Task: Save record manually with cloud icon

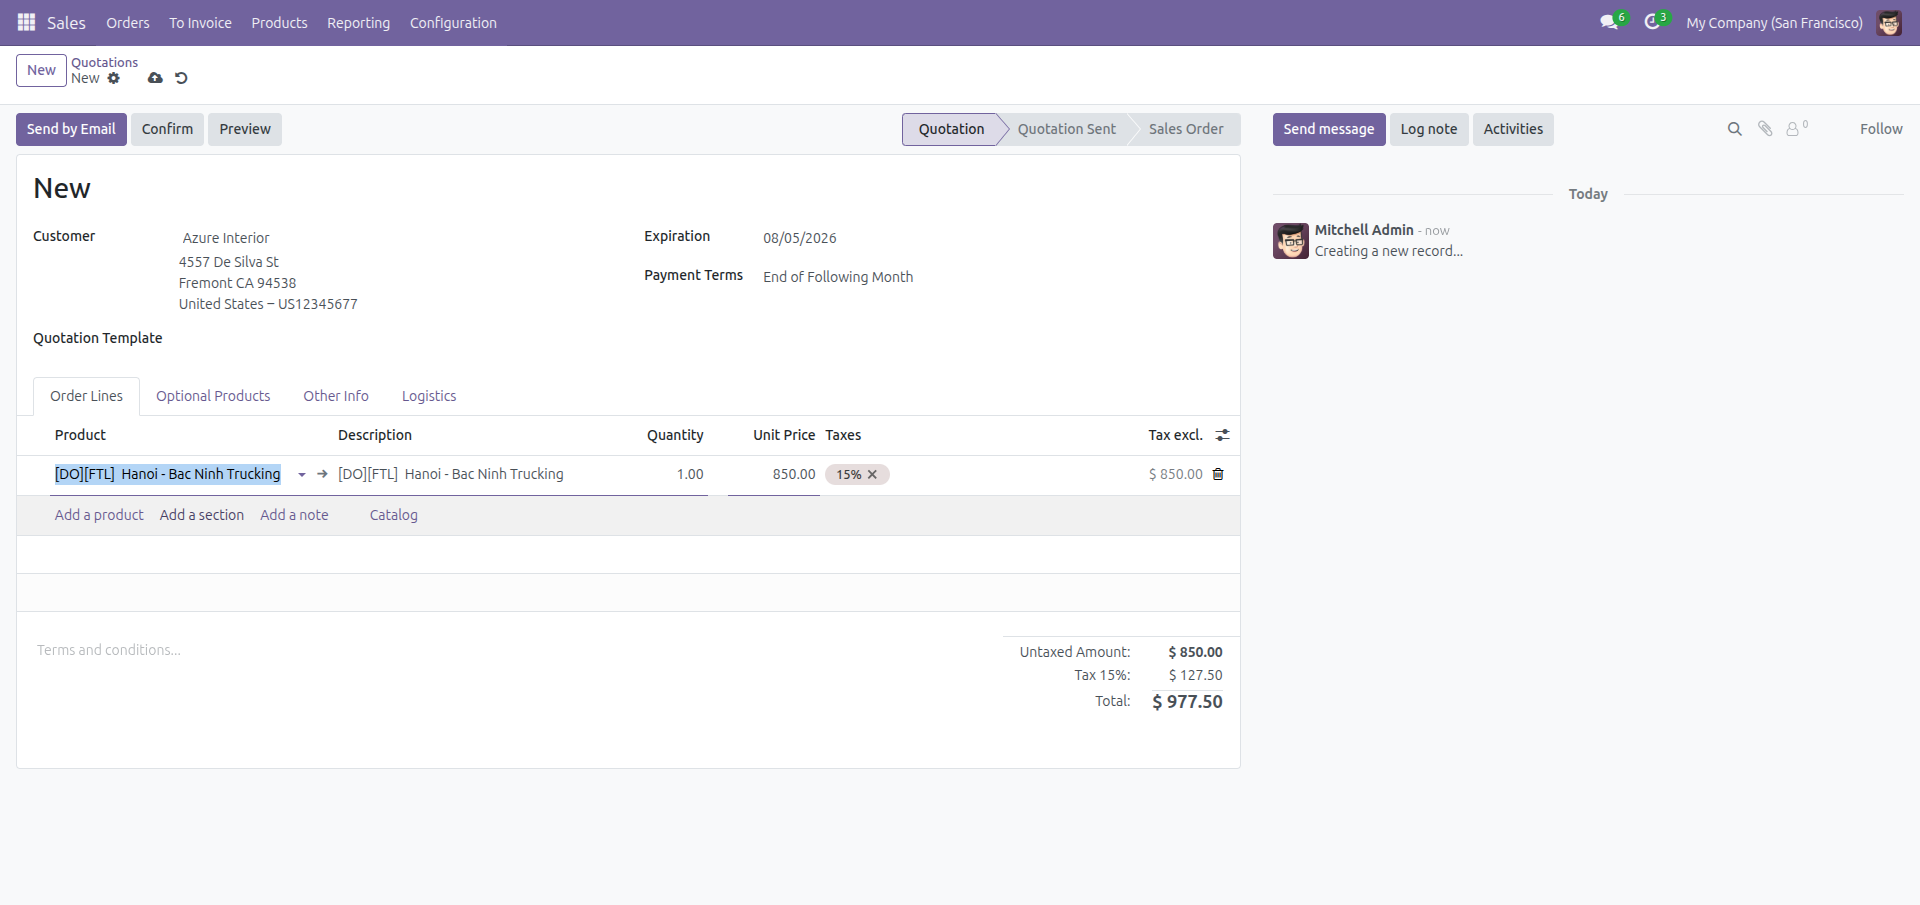Action: [x=155, y=78]
